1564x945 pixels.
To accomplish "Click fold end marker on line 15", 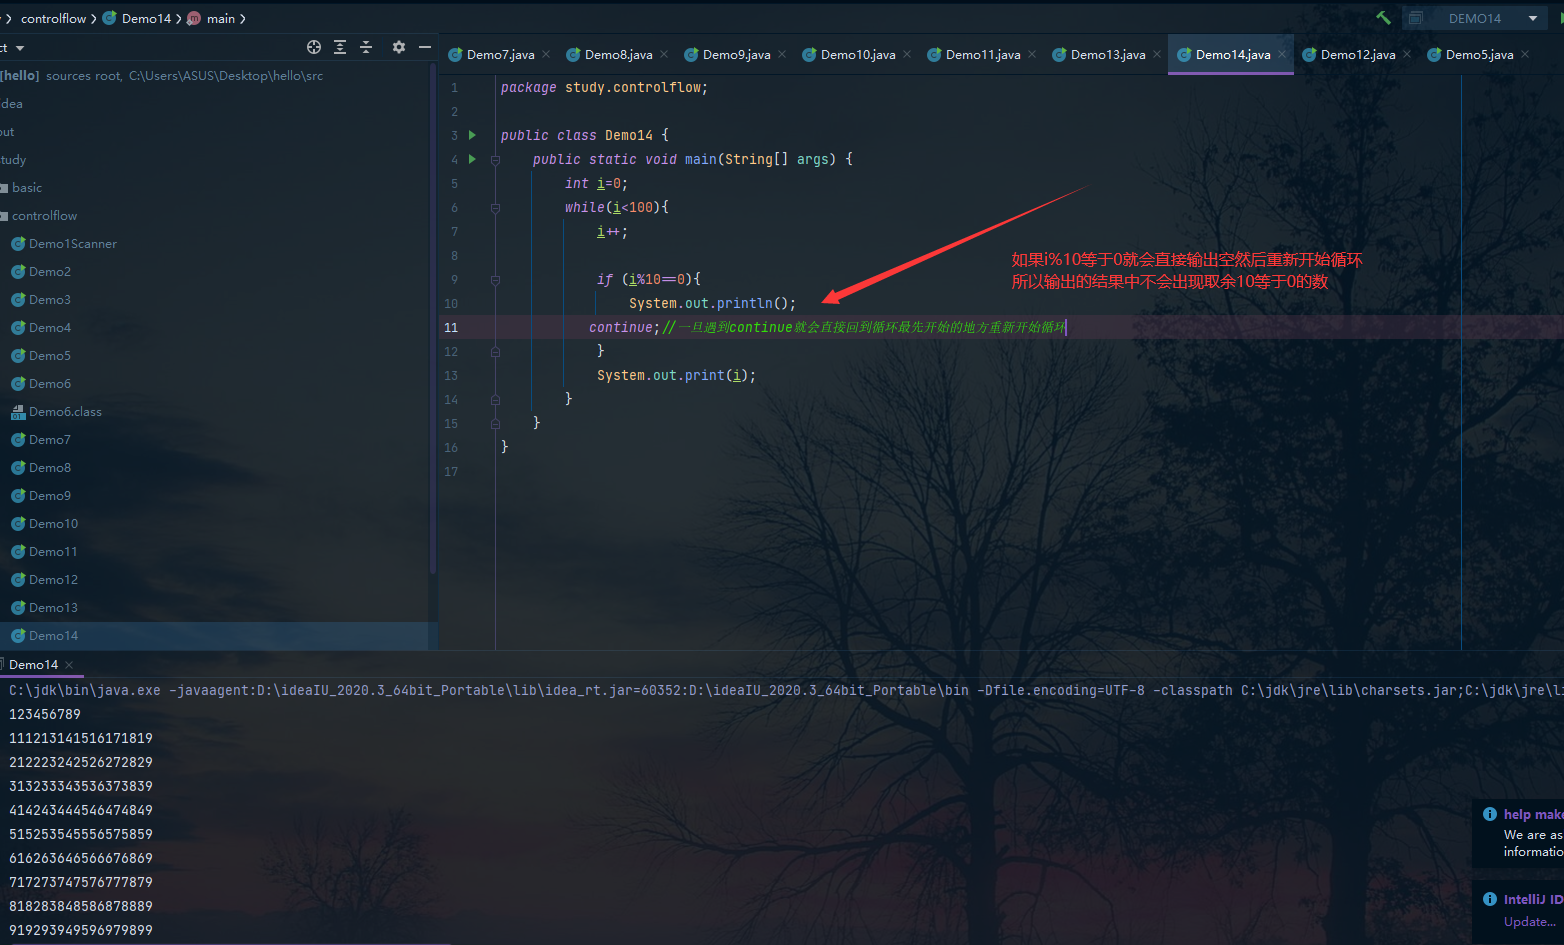I will (x=495, y=423).
